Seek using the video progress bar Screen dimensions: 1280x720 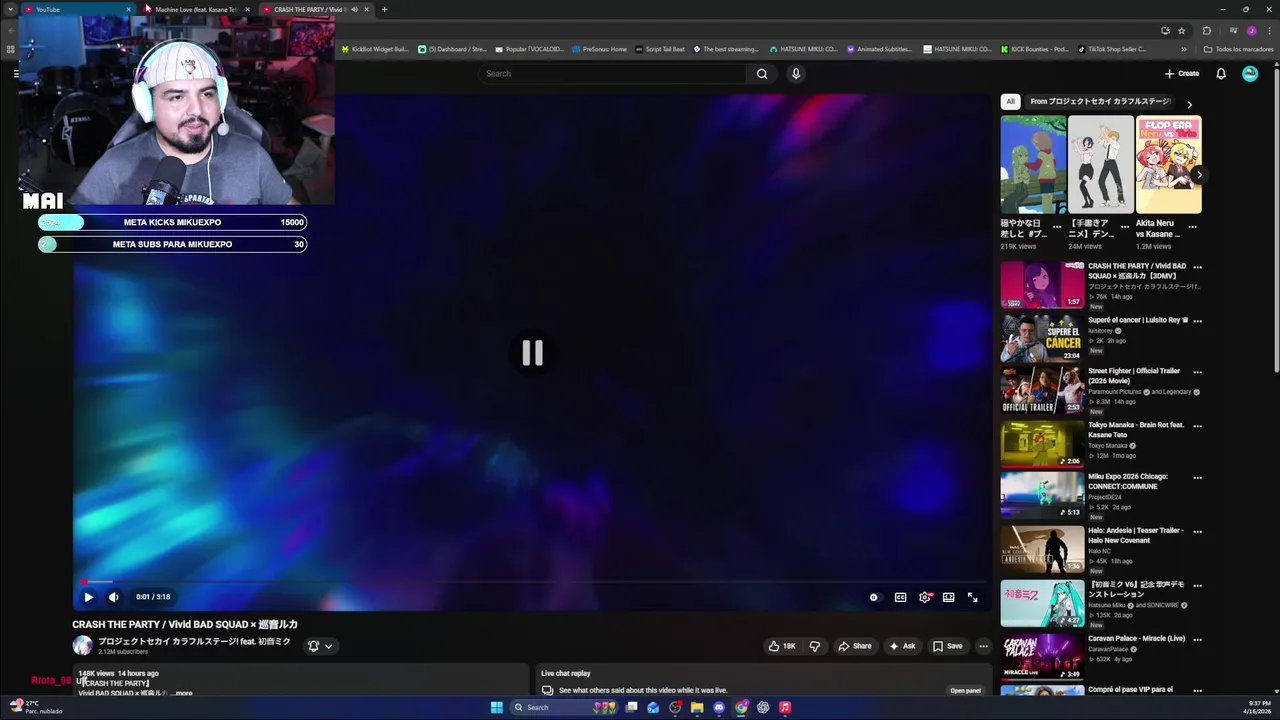pos(532,581)
